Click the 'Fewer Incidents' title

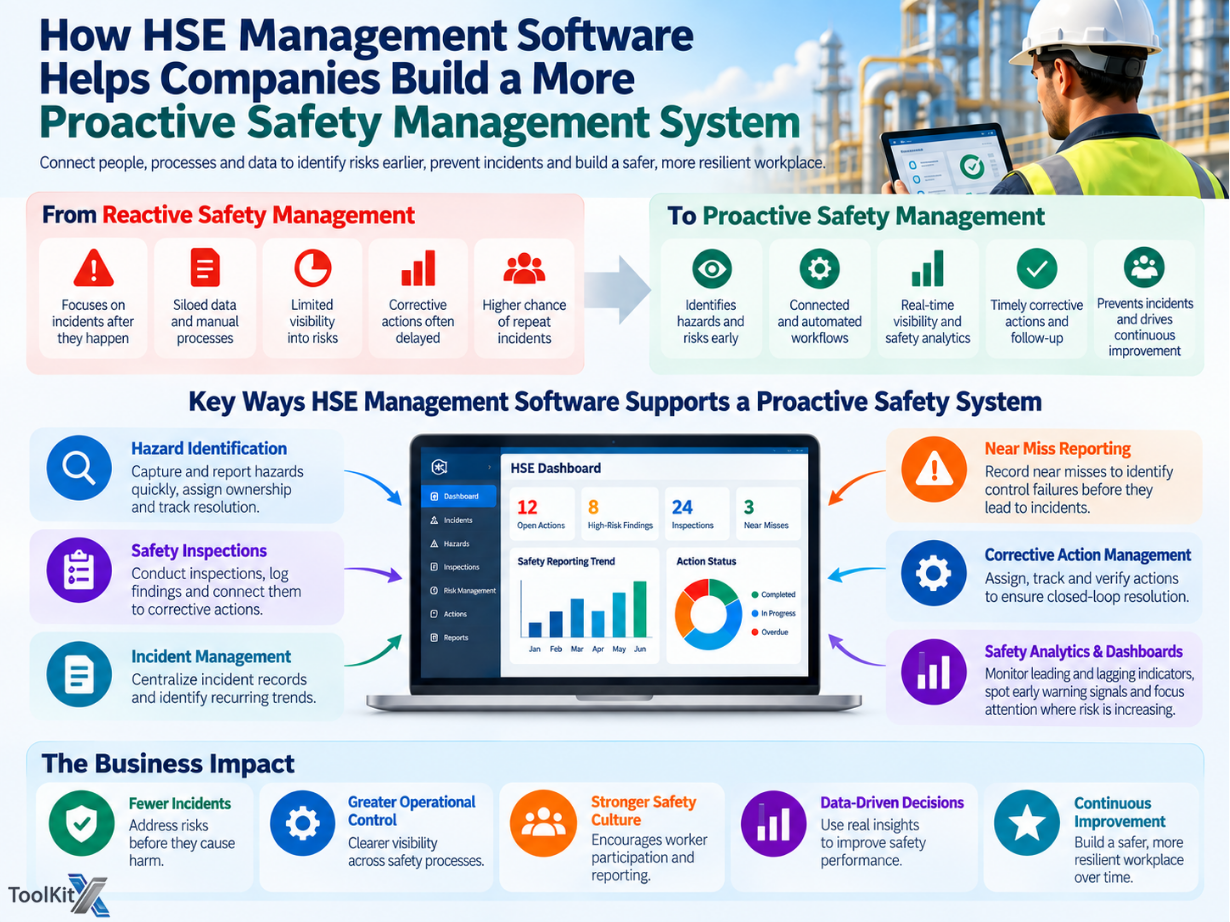(180, 804)
